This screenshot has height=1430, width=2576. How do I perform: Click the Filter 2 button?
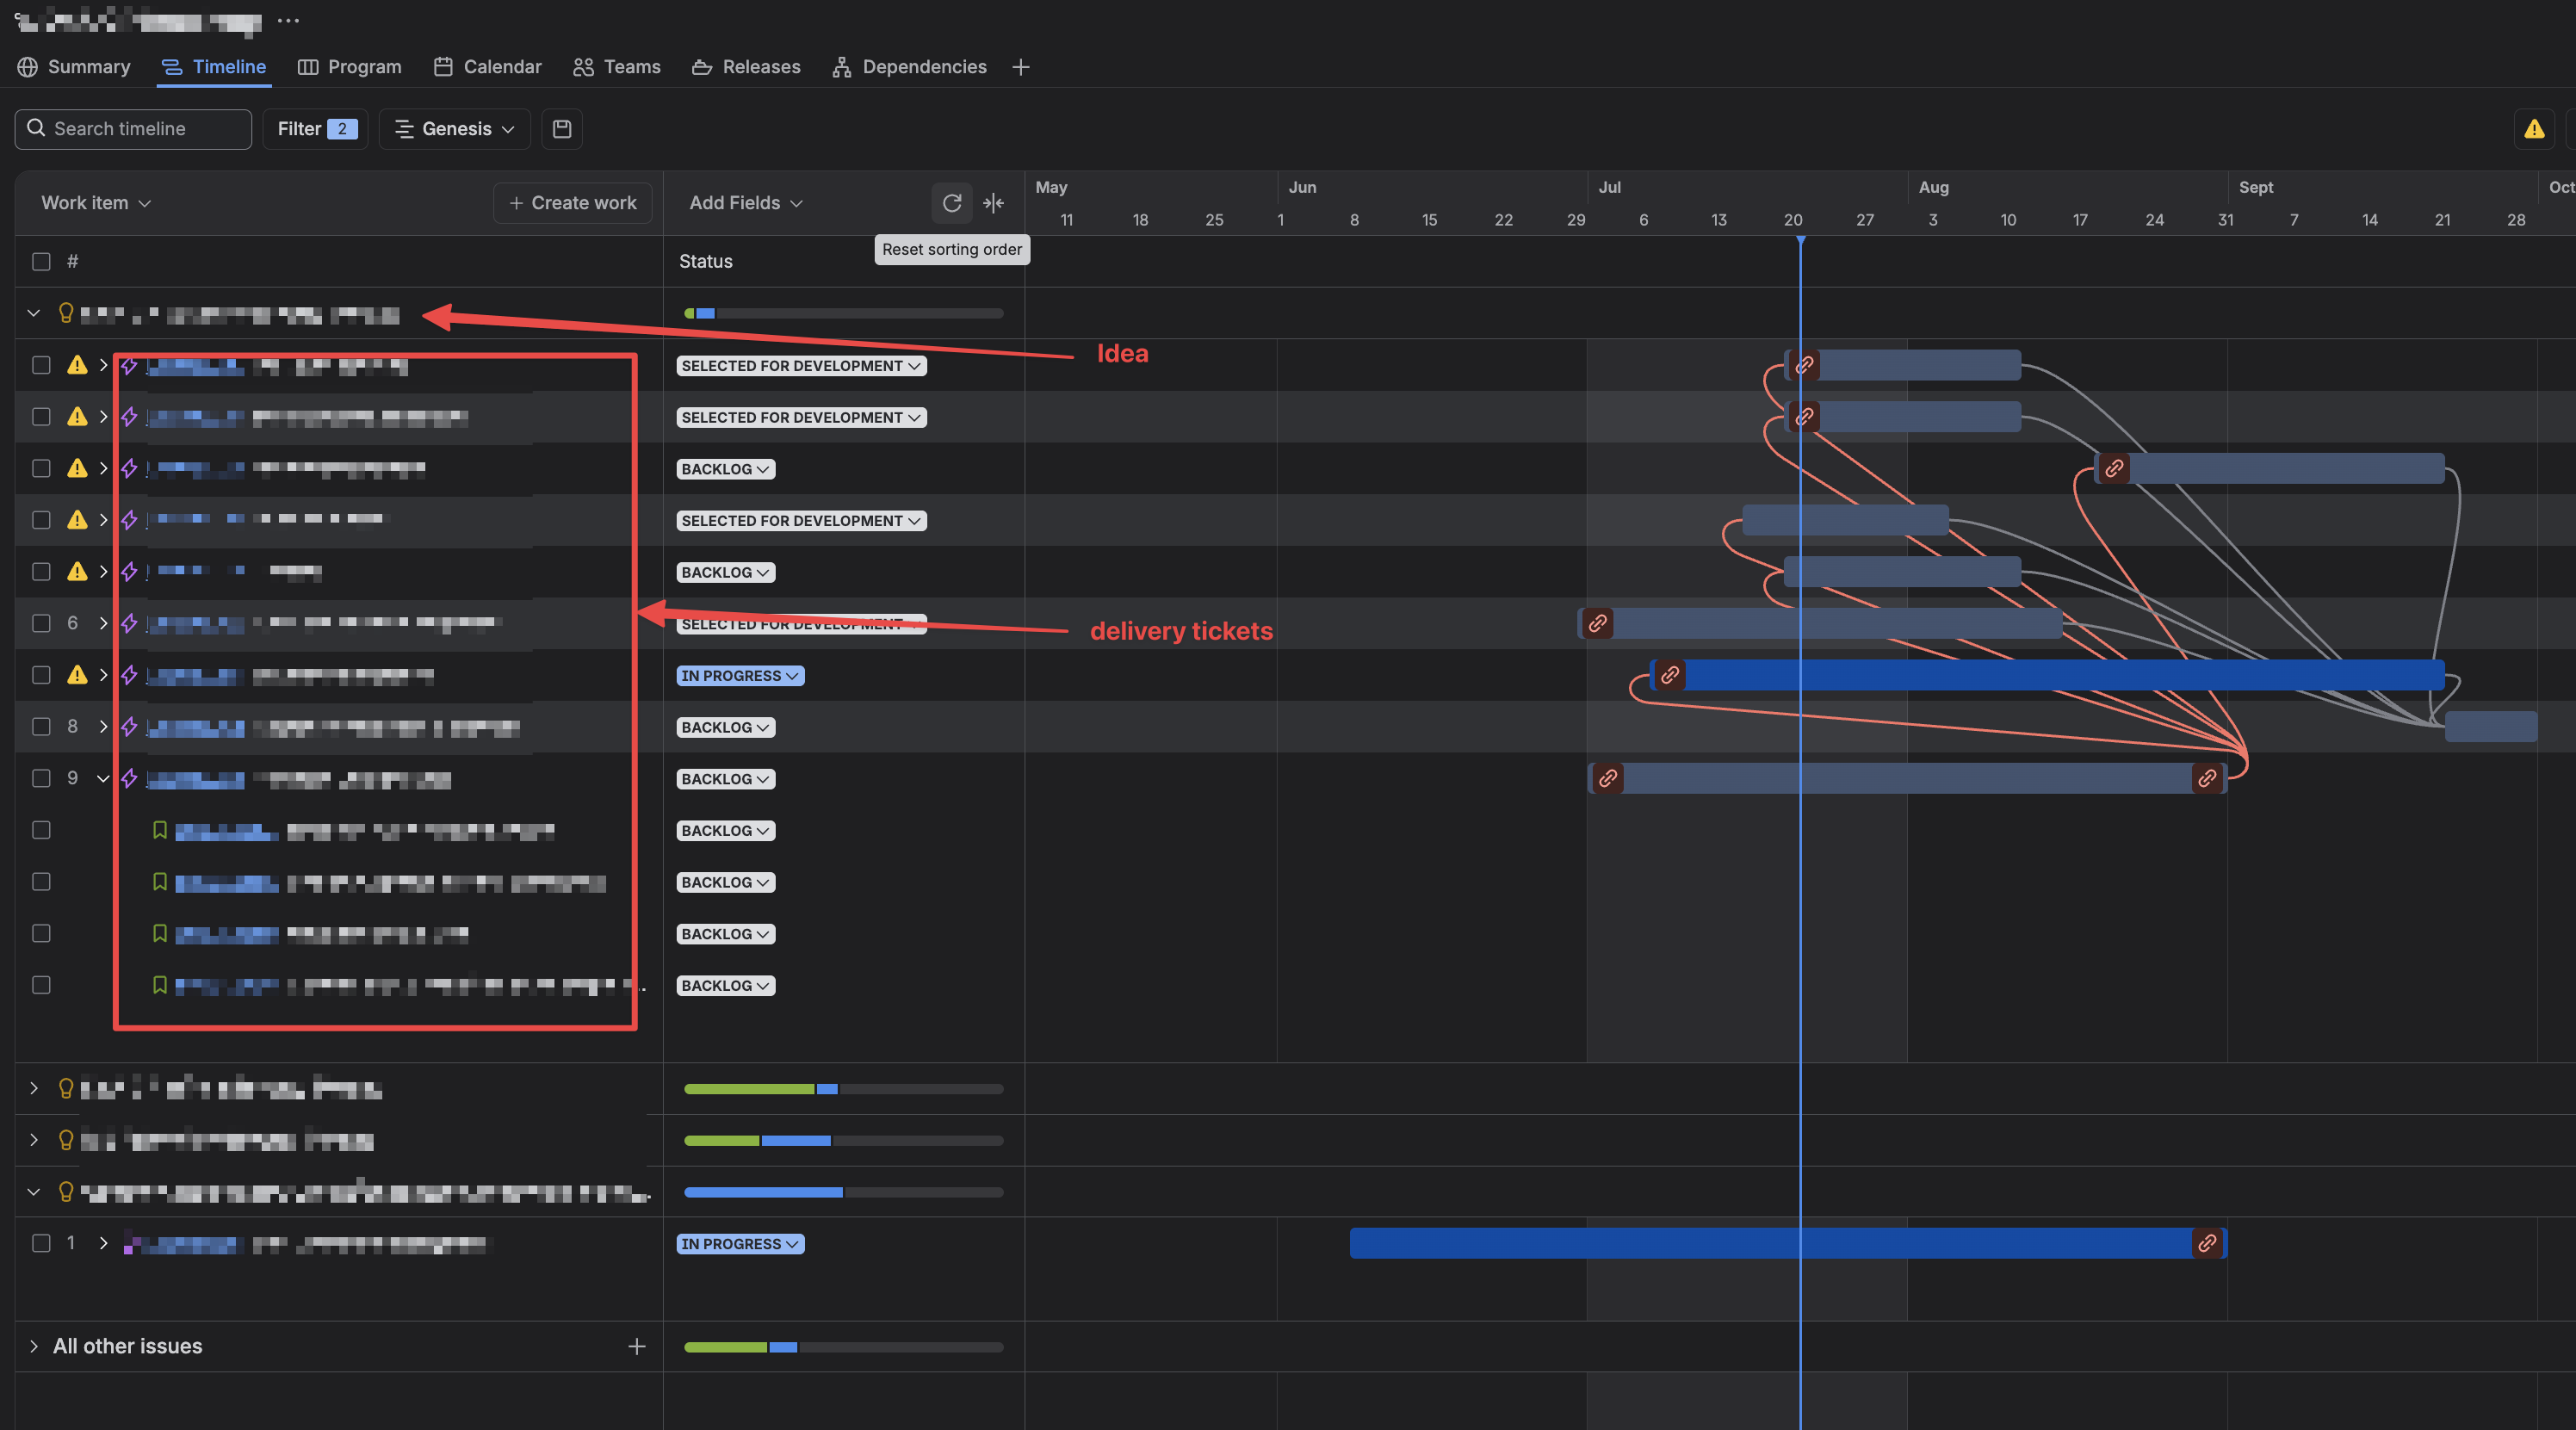(316, 129)
